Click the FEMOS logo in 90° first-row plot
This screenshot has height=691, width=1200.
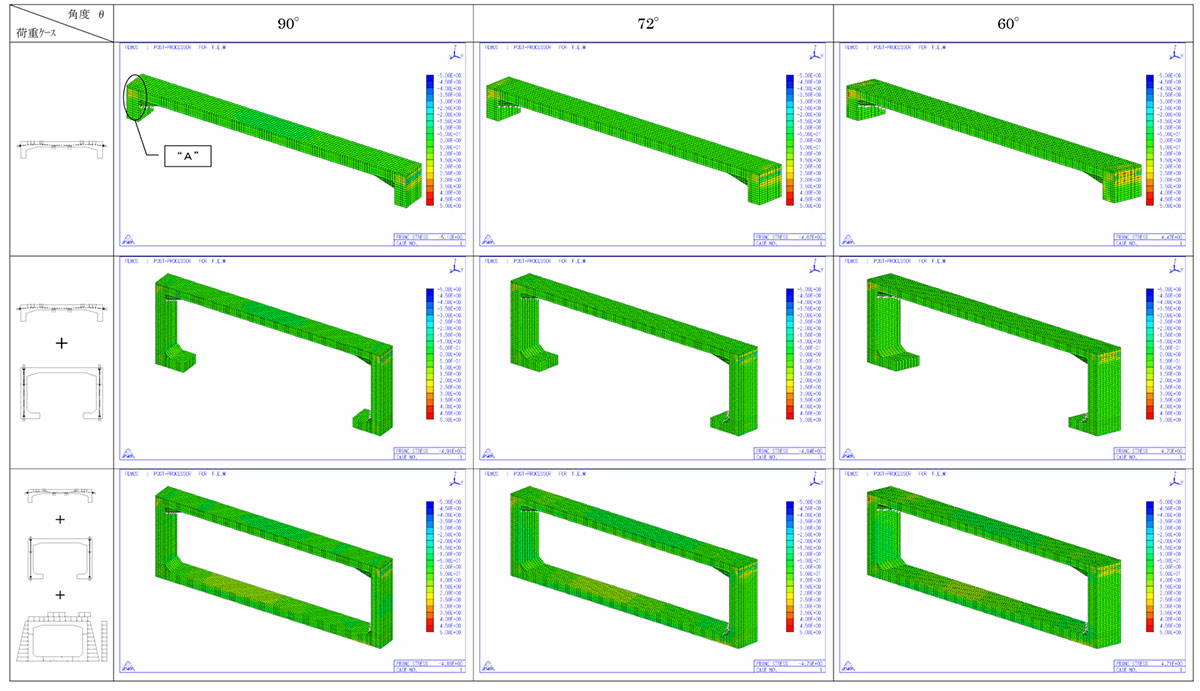point(127,240)
